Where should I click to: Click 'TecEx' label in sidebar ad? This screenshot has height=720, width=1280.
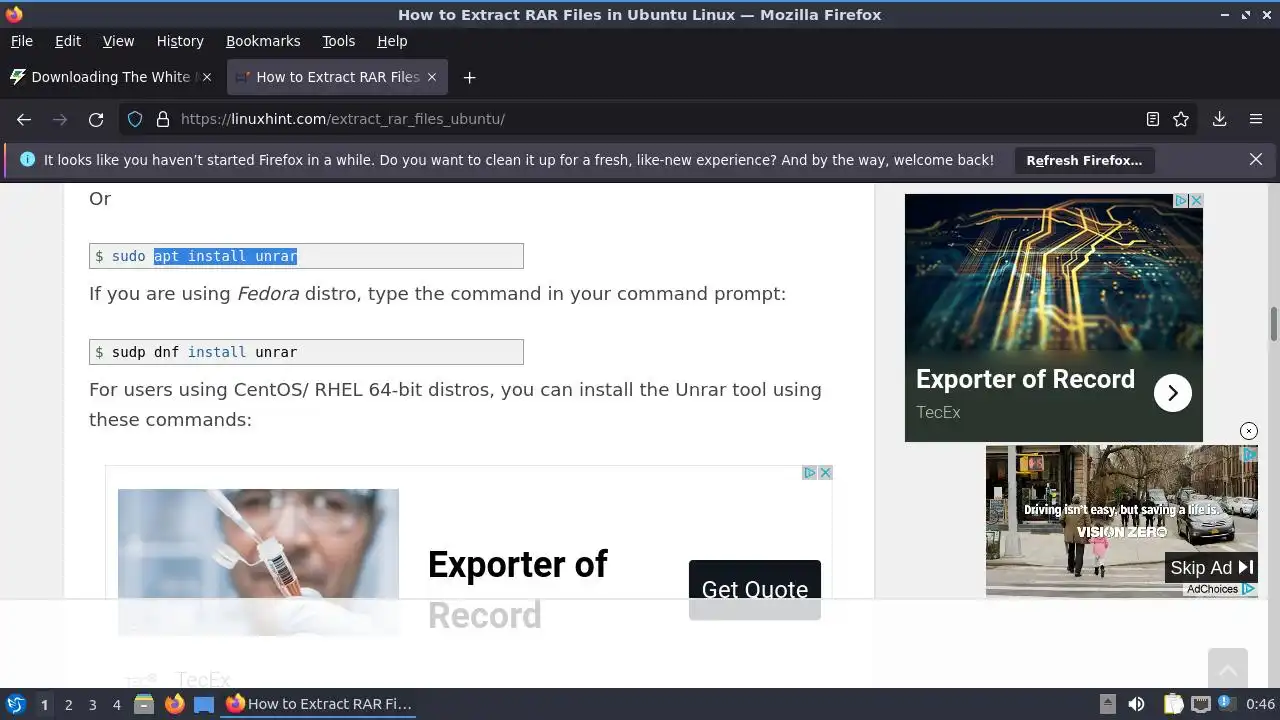(938, 412)
